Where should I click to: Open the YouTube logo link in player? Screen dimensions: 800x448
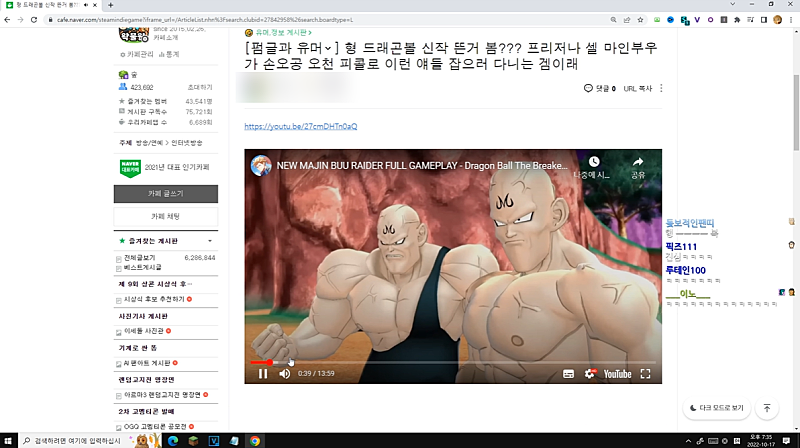616,374
